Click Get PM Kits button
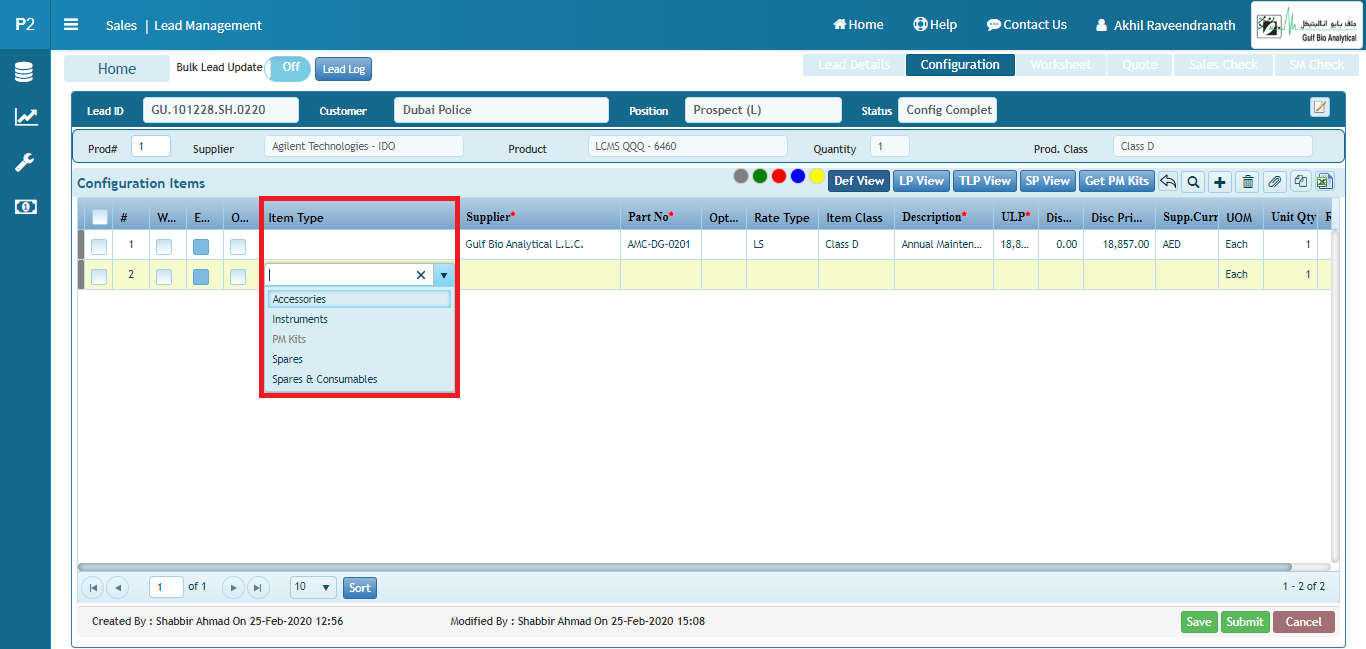This screenshot has width=1366, height=649. pyautogui.click(x=1116, y=181)
